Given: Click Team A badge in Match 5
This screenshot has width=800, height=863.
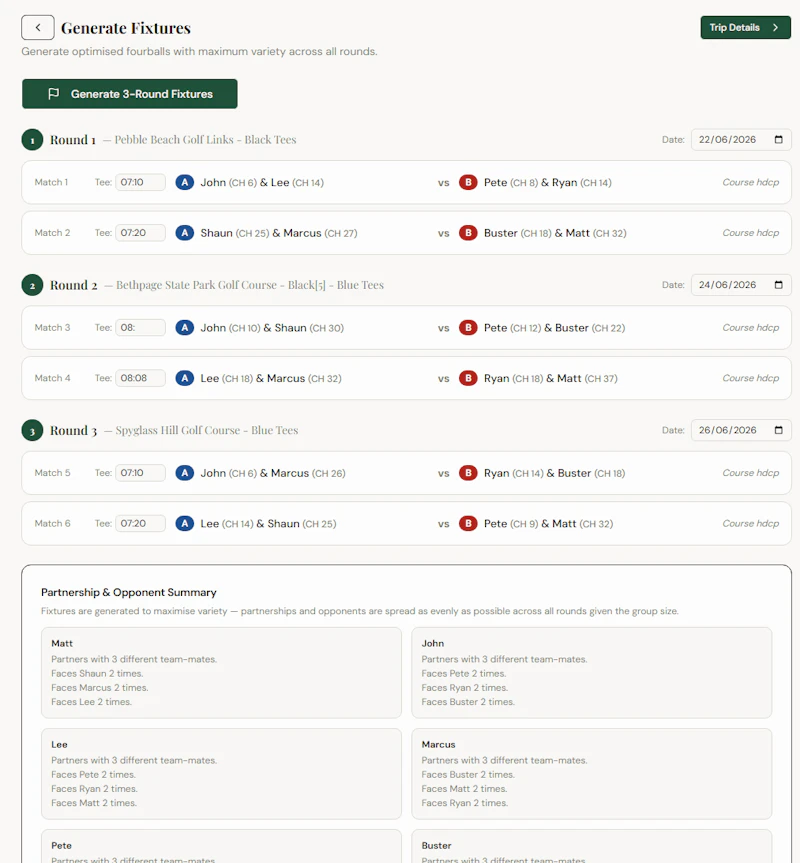Looking at the screenshot, I should (185, 473).
